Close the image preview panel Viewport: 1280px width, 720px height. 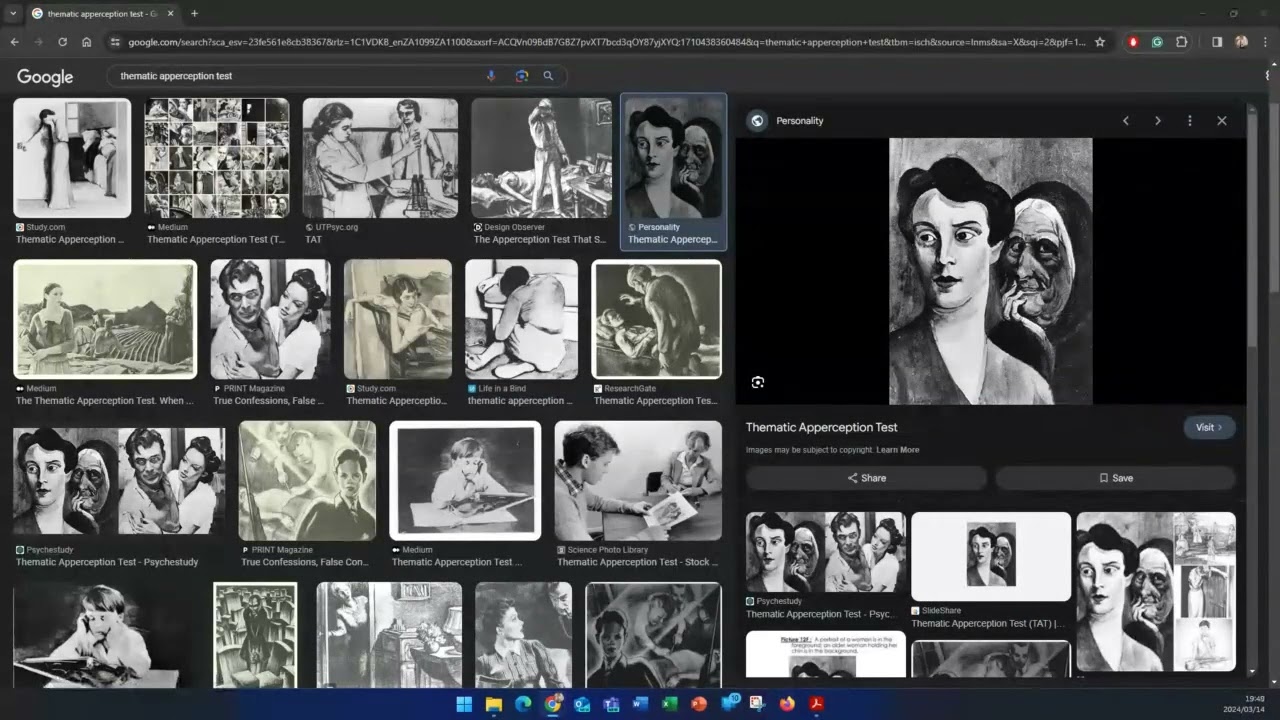tap(1222, 120)
